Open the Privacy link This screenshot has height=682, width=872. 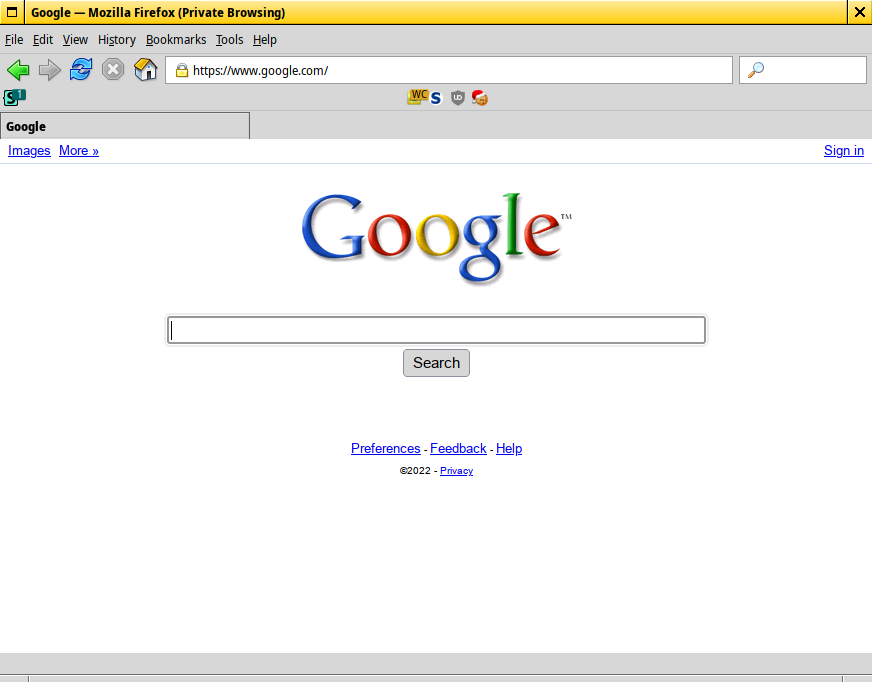click(x=457, y=471)
